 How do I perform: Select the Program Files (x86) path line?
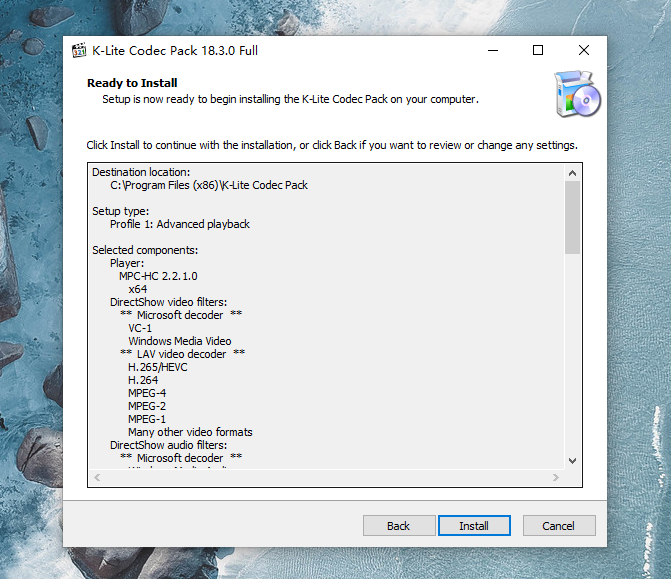[x=209, y=185]
